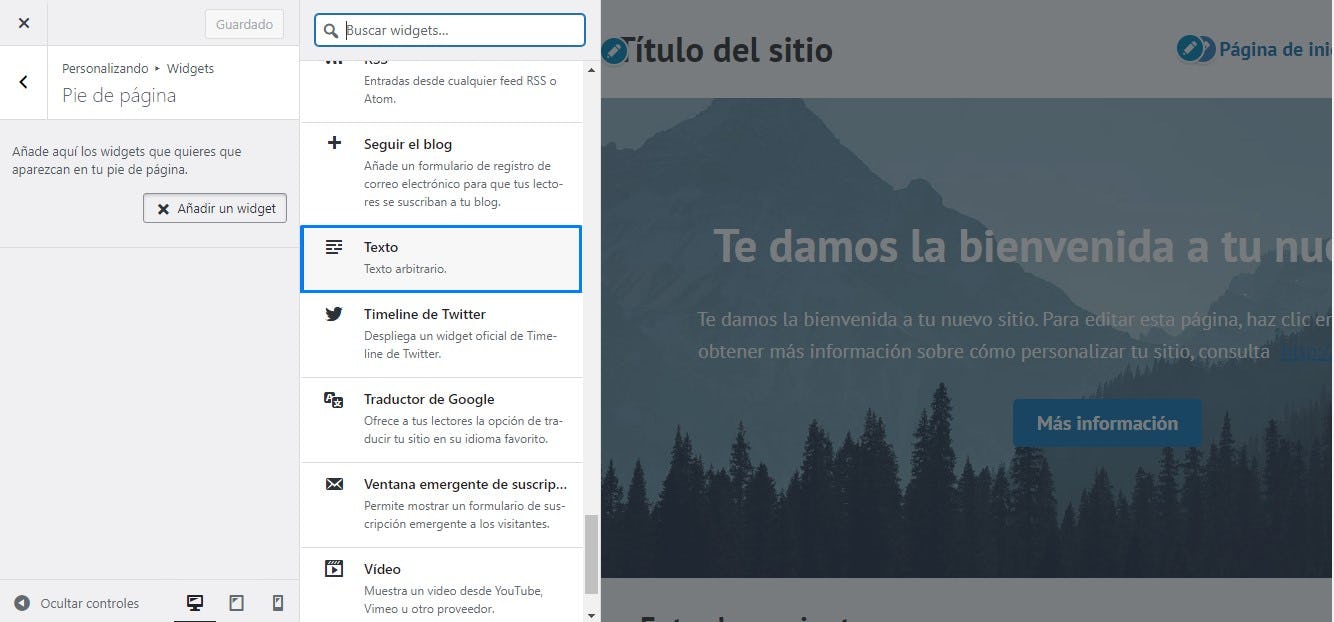Choose the Timeline de Twitter widget
The image size is (1334, 622).
click(x=441, y=334)
